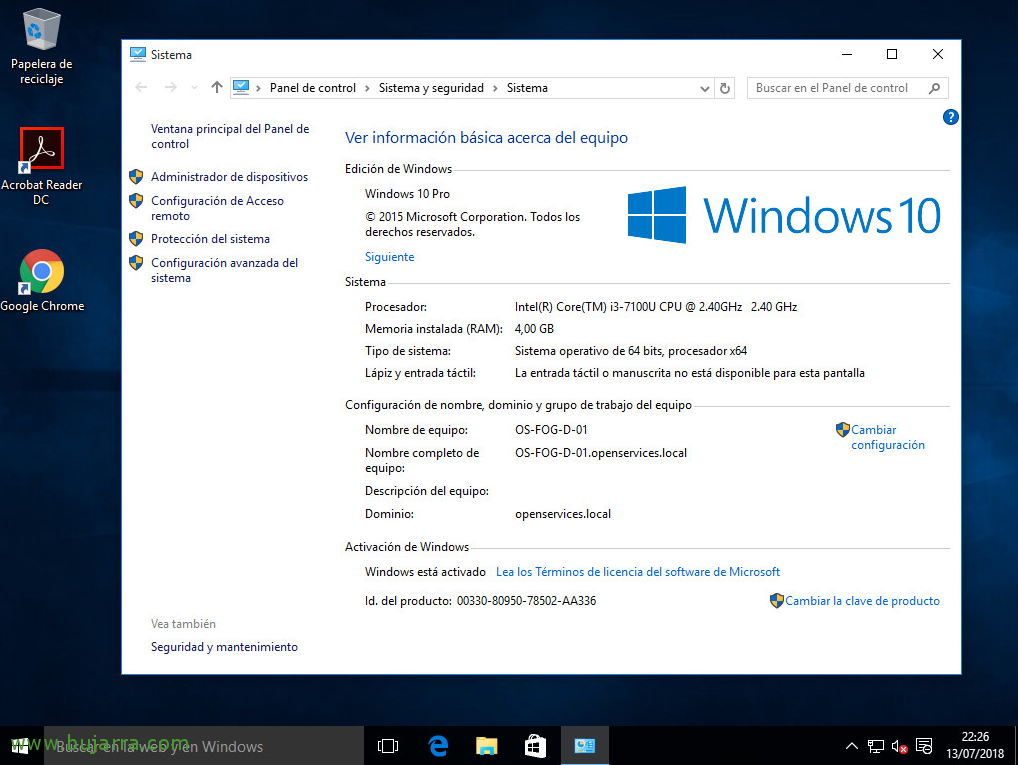Open Configuración de Acceso remoto
The height and width of the screenshot is (765, 1018).
(217, 208)
